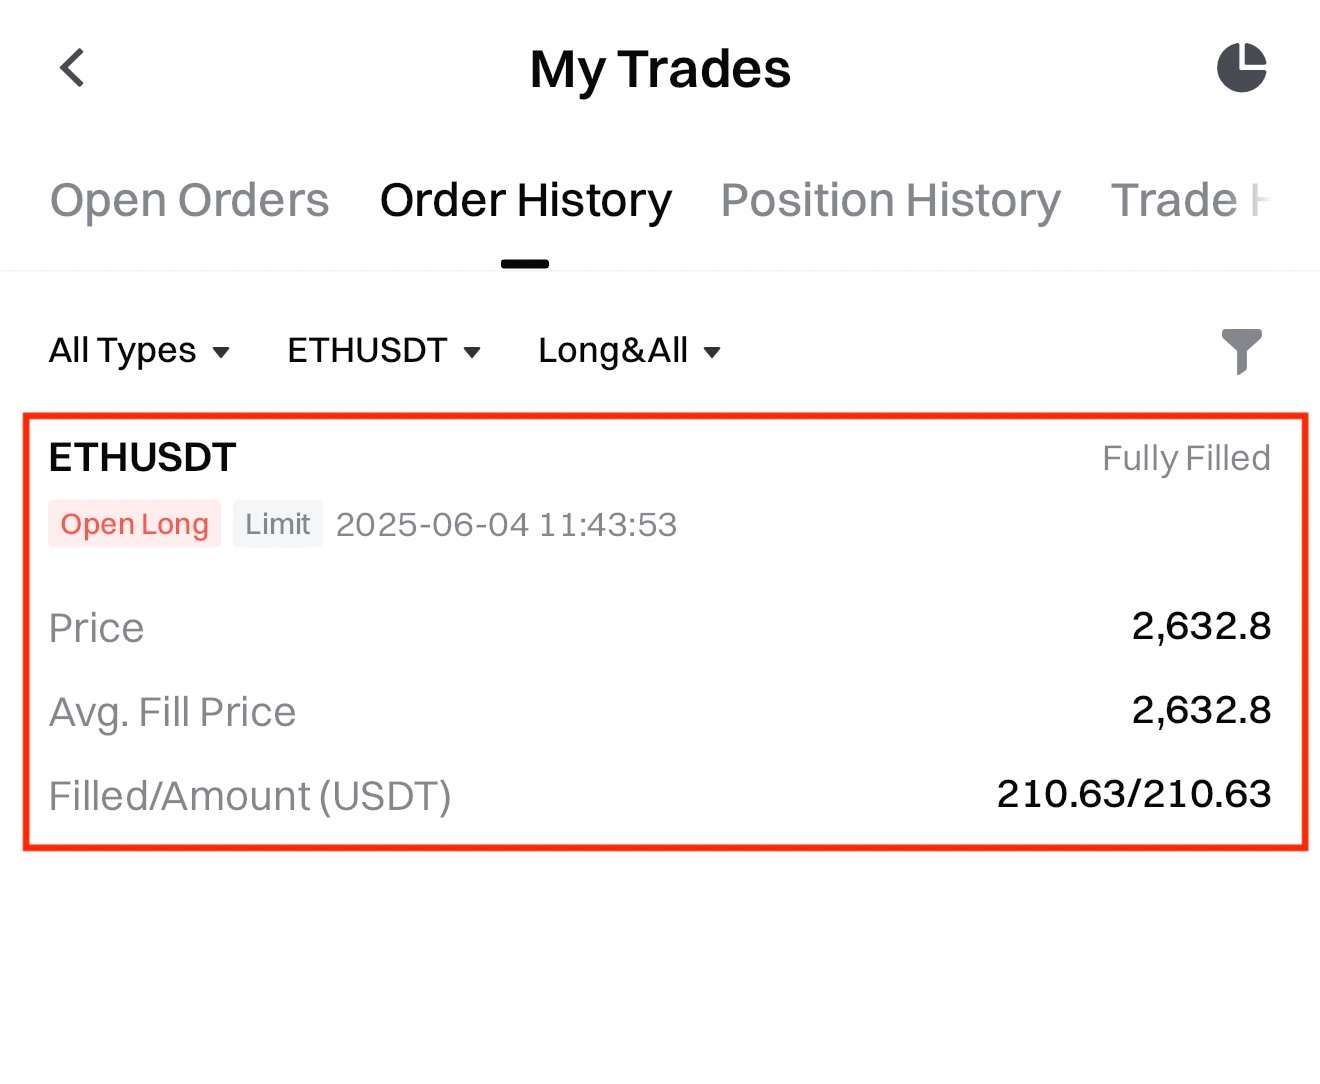Click the Avg. Fill Price label
Image resolution: width=1320 pixels, height=1084 pixels.
[x=173, y=712]
